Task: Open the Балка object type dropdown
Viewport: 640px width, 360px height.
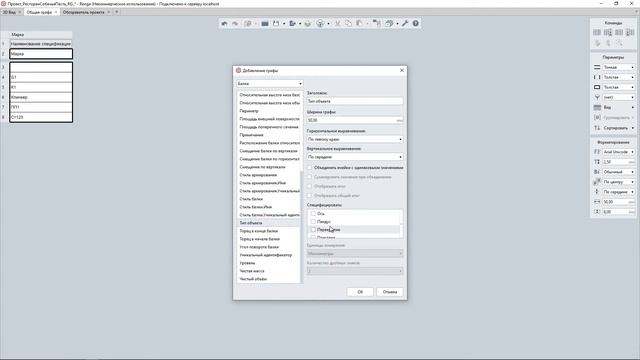Action: pos(270,84)
